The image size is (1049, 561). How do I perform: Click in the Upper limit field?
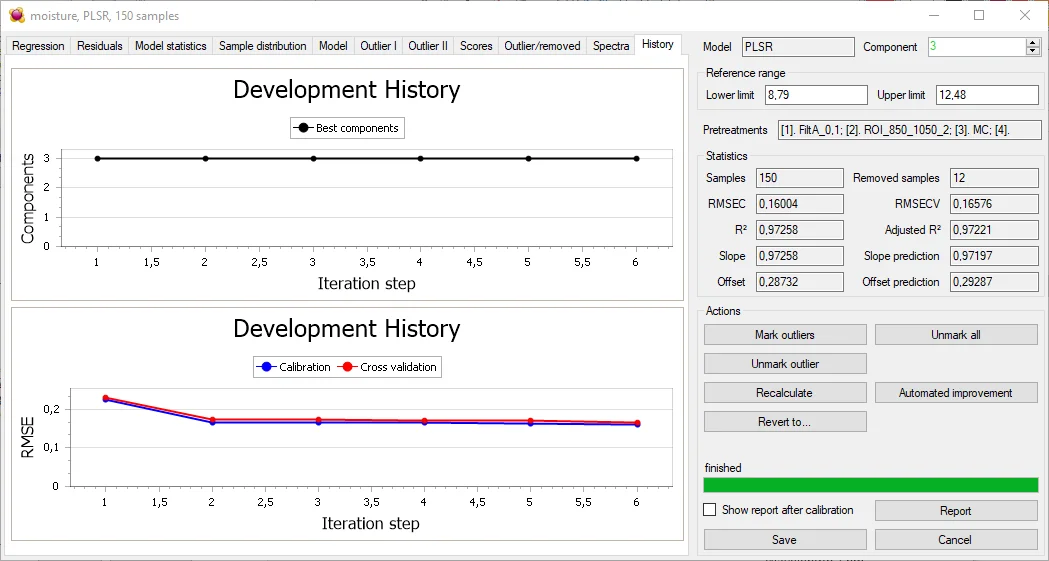coord(986,95)
